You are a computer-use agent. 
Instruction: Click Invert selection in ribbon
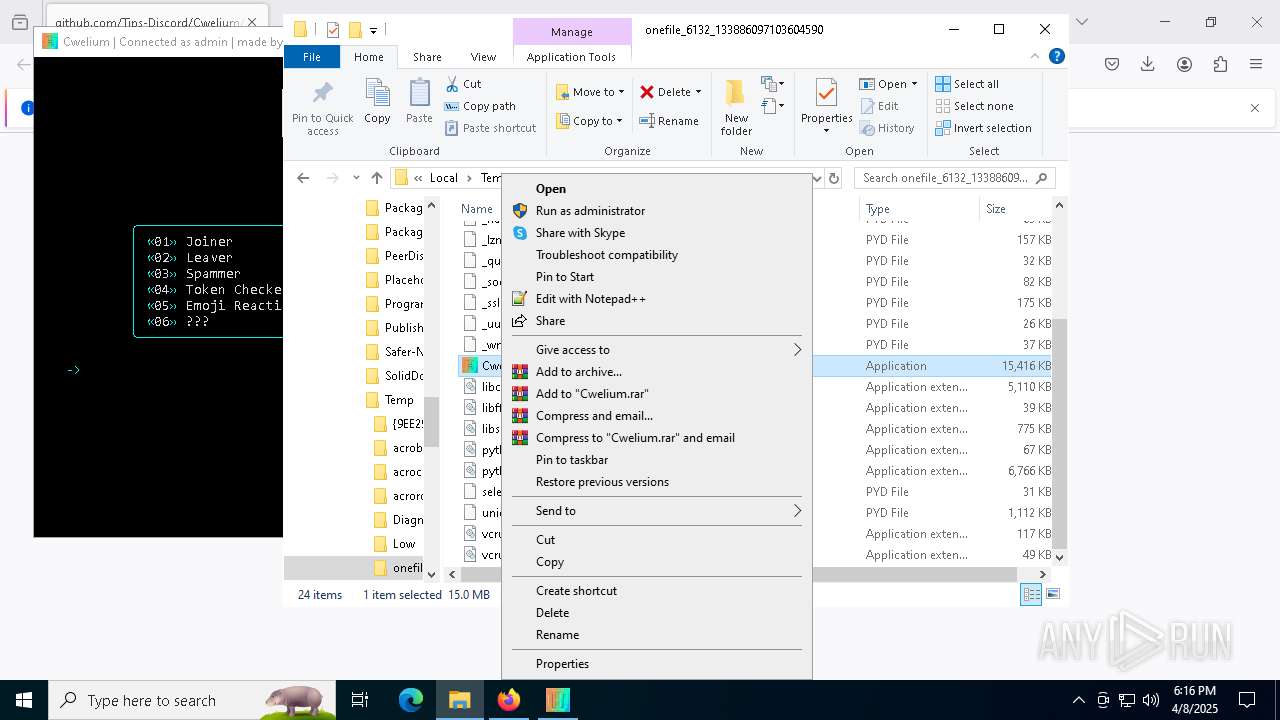click(983, 128)
